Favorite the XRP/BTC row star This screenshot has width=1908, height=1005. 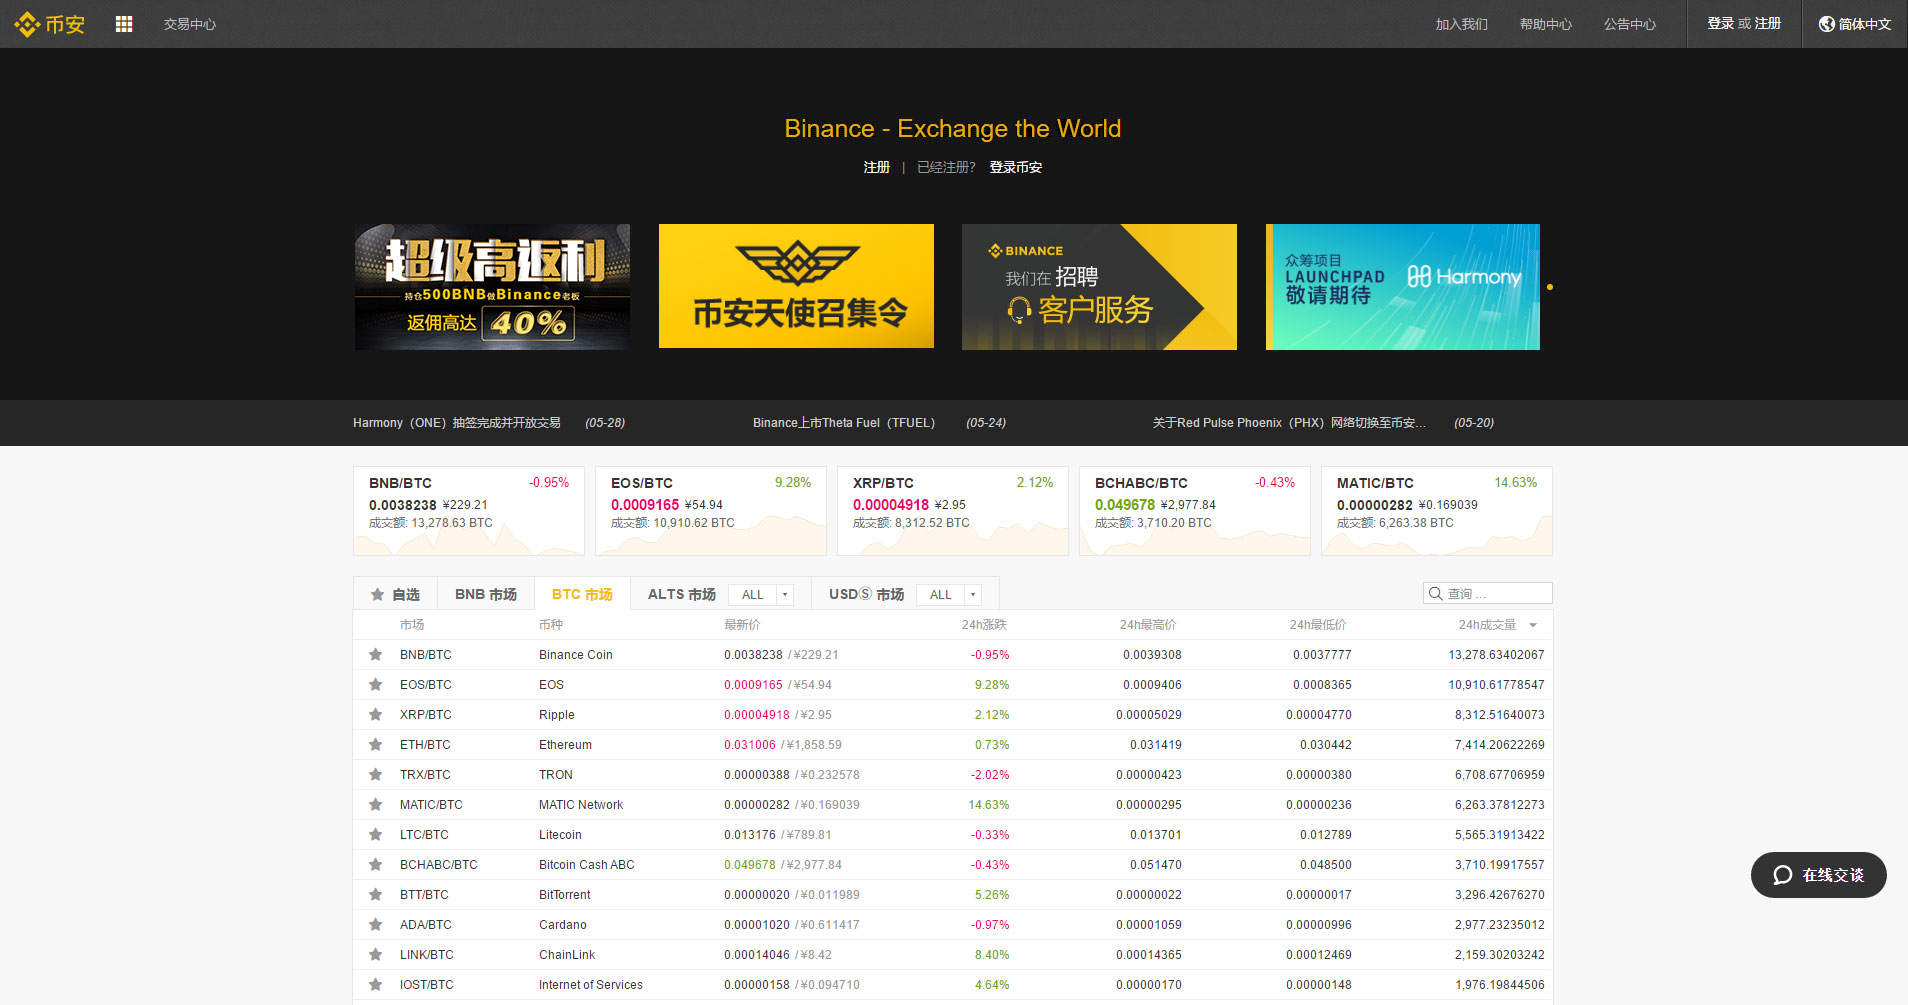tap(375, 715)
